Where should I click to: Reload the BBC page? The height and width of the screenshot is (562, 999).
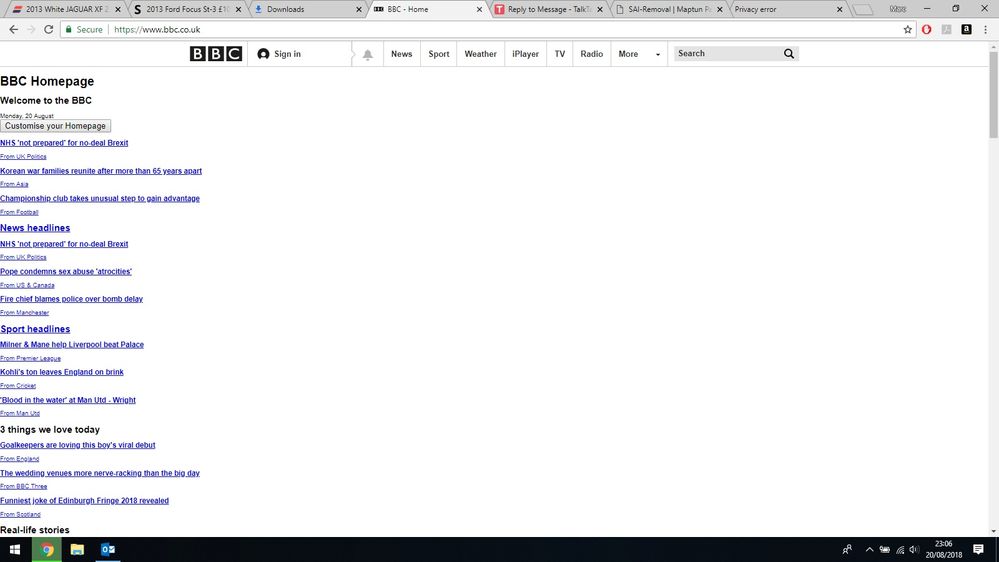[x=48, y=29]
